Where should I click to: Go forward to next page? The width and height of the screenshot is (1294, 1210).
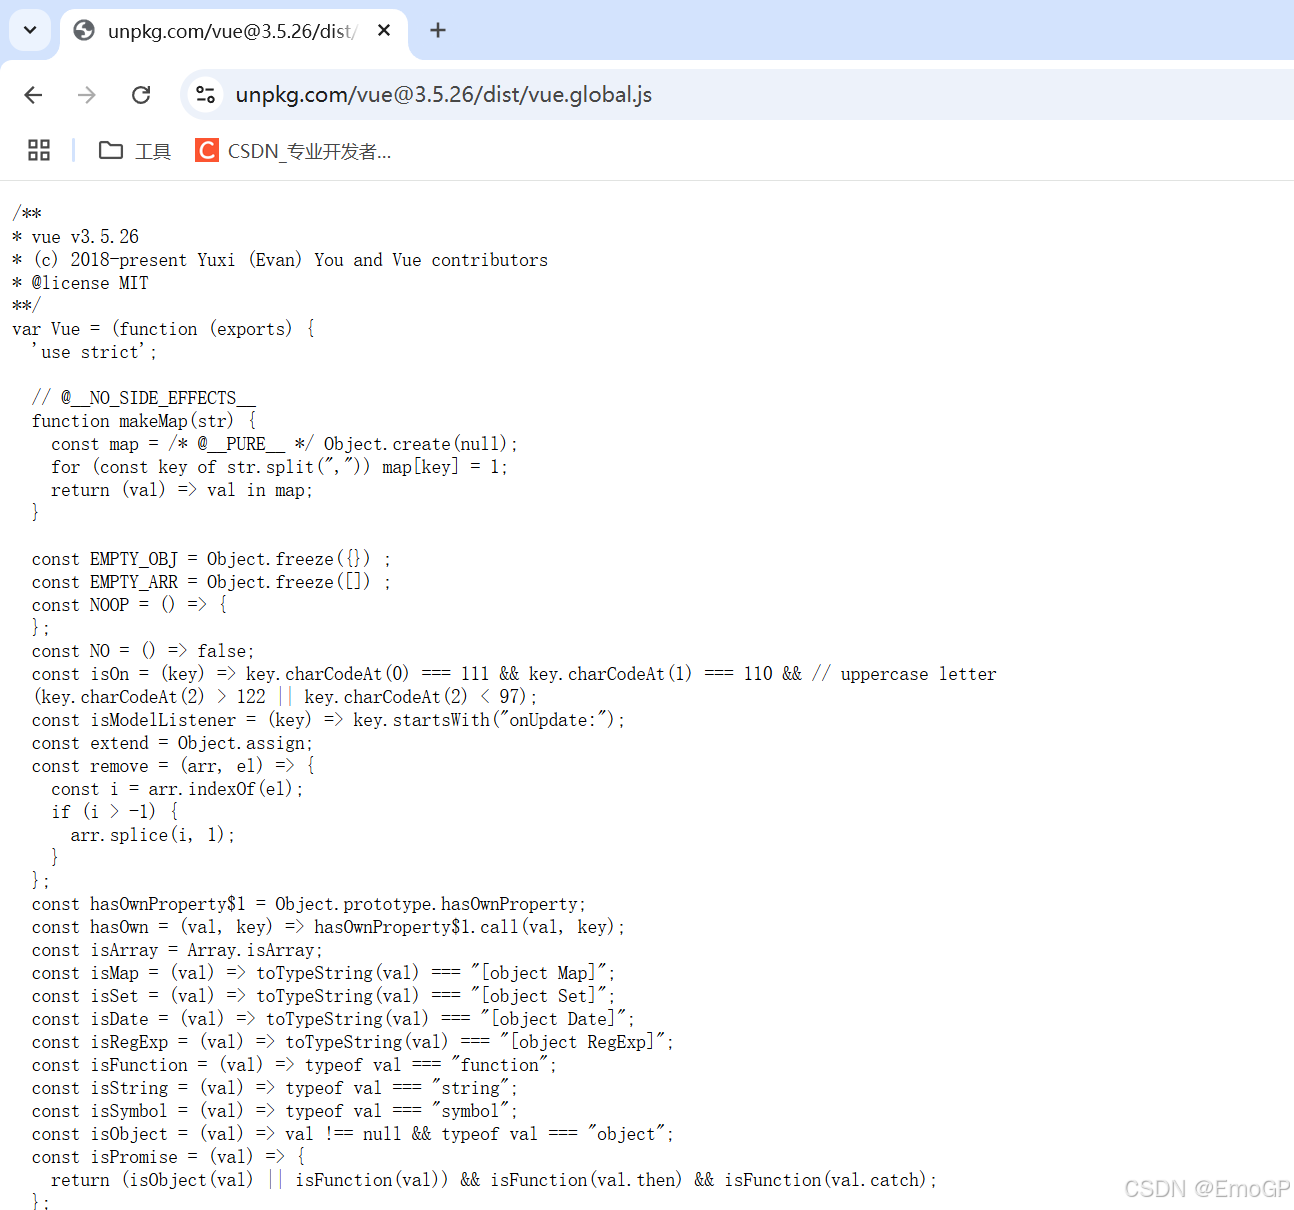click(87, 95)
